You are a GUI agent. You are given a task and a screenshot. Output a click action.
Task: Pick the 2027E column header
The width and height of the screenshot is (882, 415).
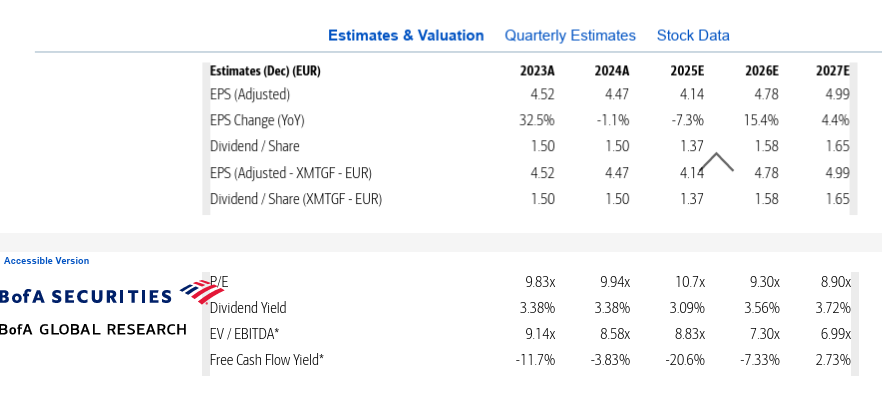pos(833,71)
